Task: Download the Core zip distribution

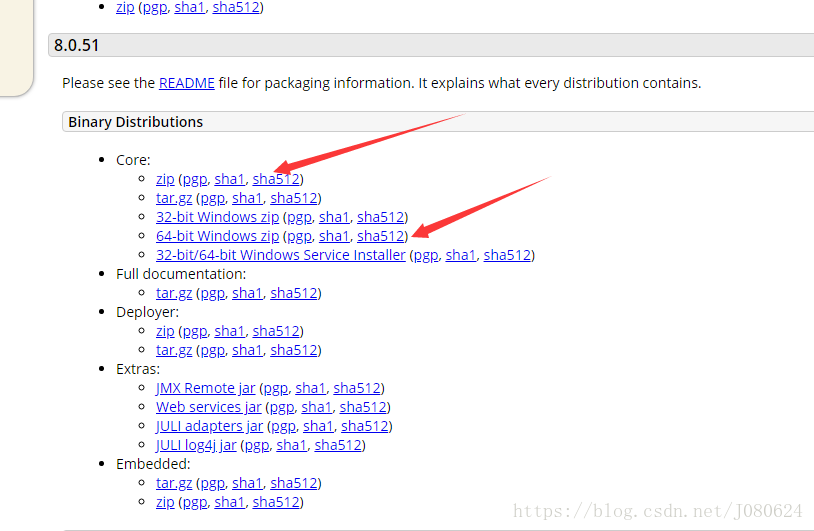Action: (x=165, y=179)
